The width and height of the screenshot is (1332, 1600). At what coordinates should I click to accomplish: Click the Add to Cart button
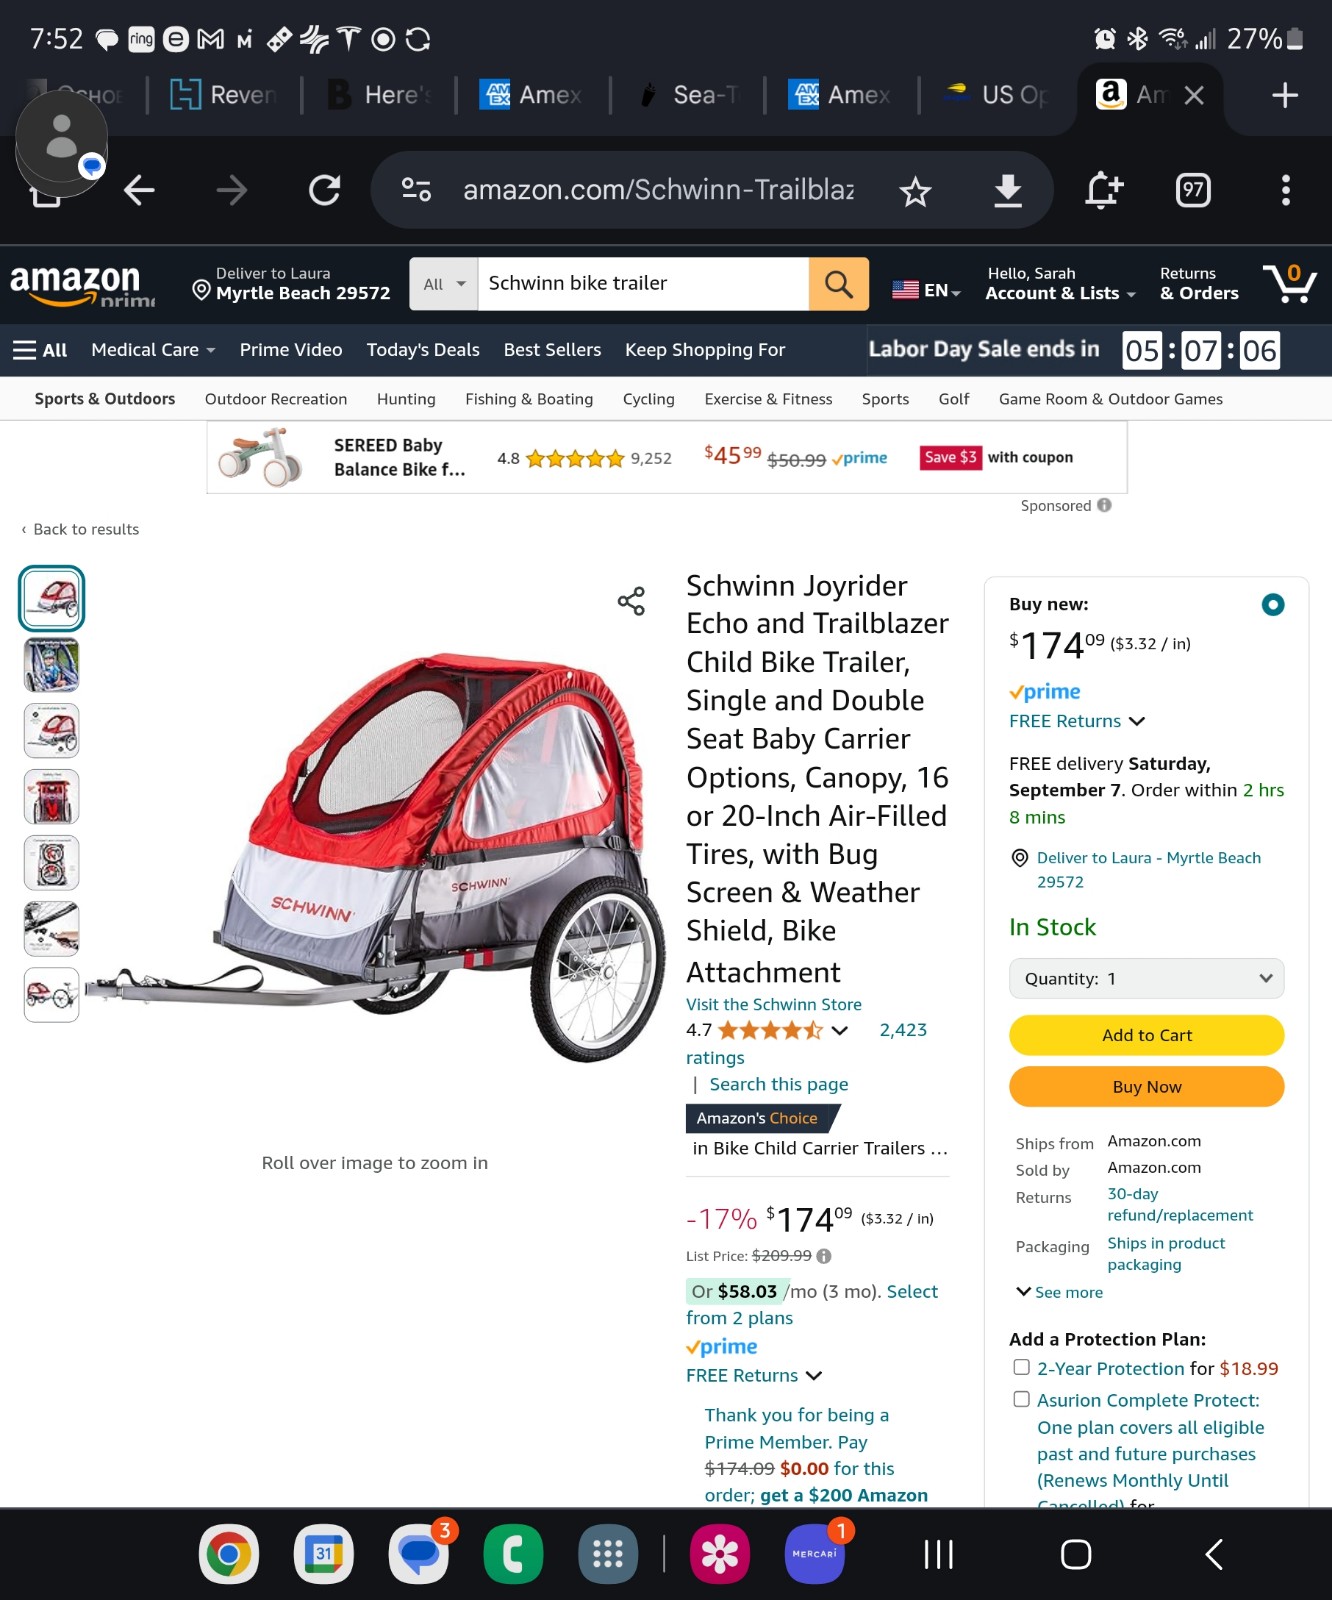click(x=1147, y=1035)
